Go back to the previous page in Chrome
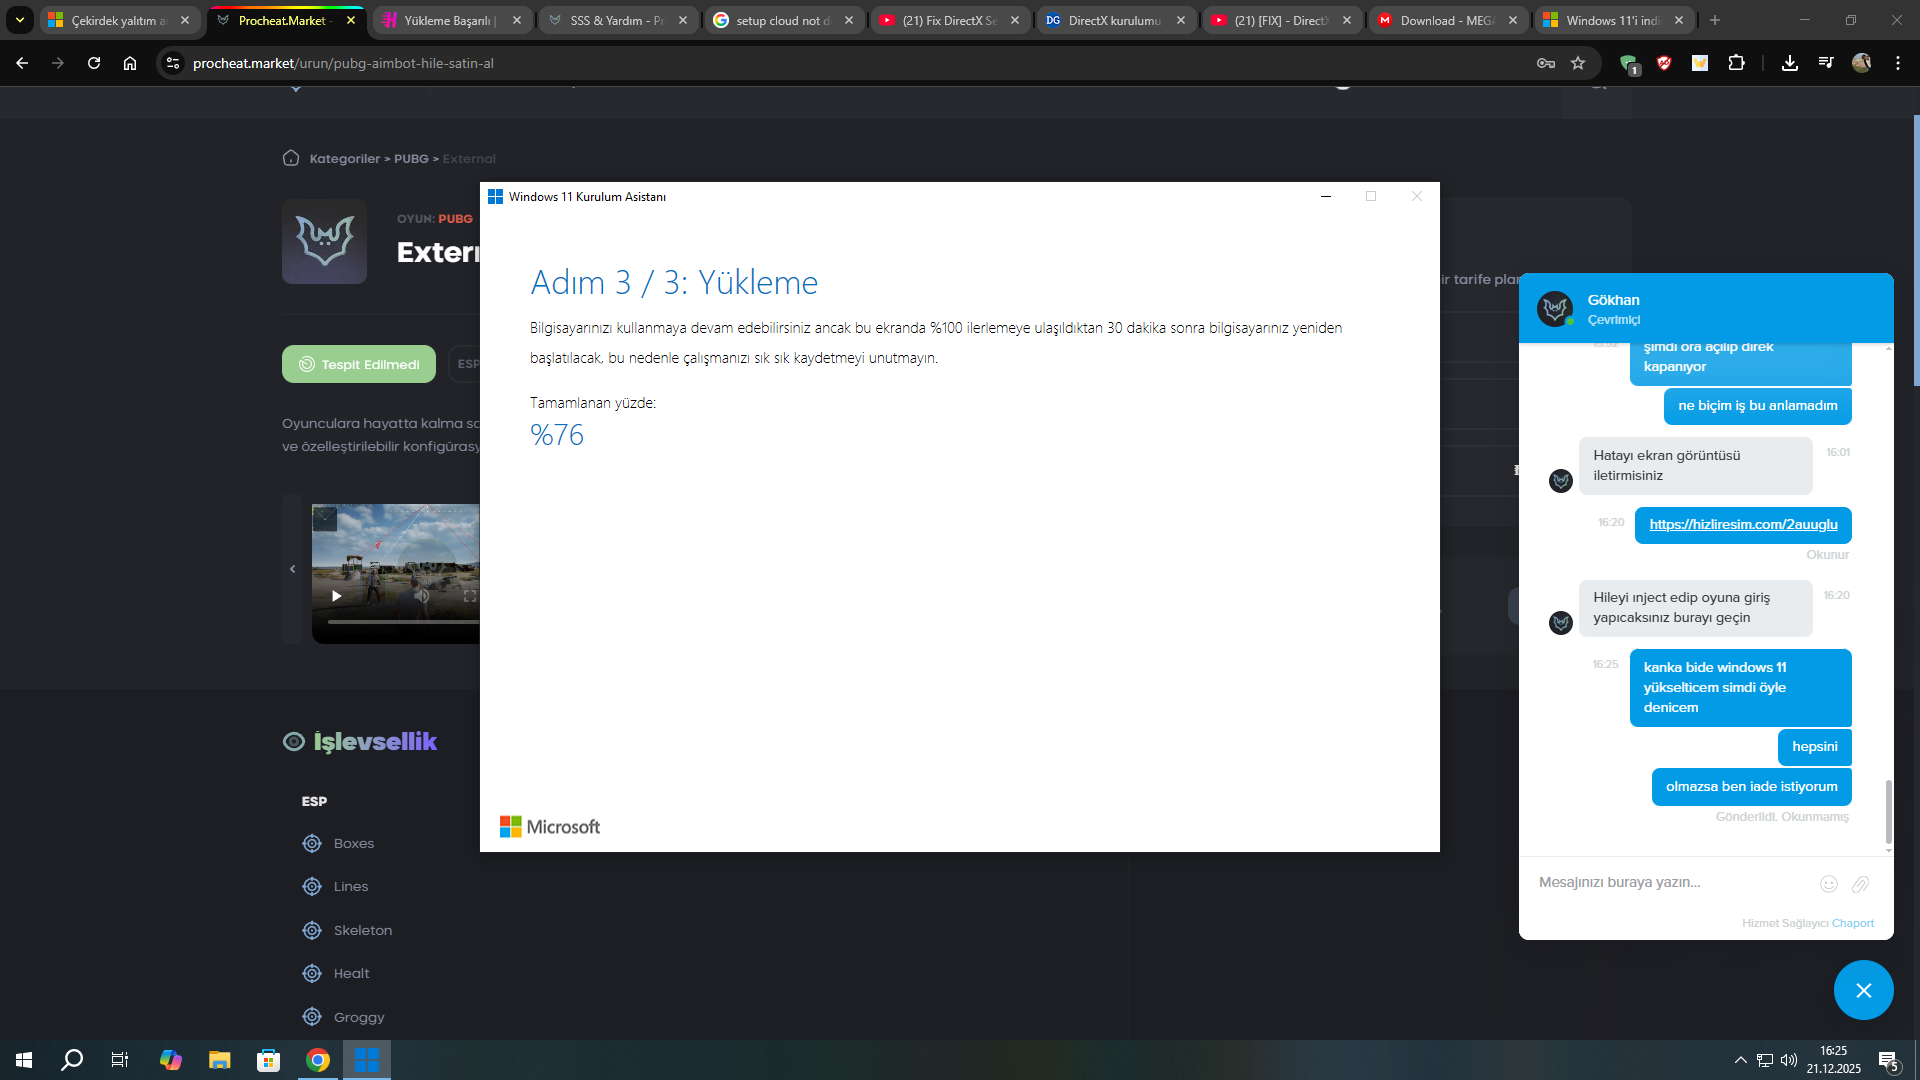The height and width of the screenshot is (1080, 1920). [22, 63]
